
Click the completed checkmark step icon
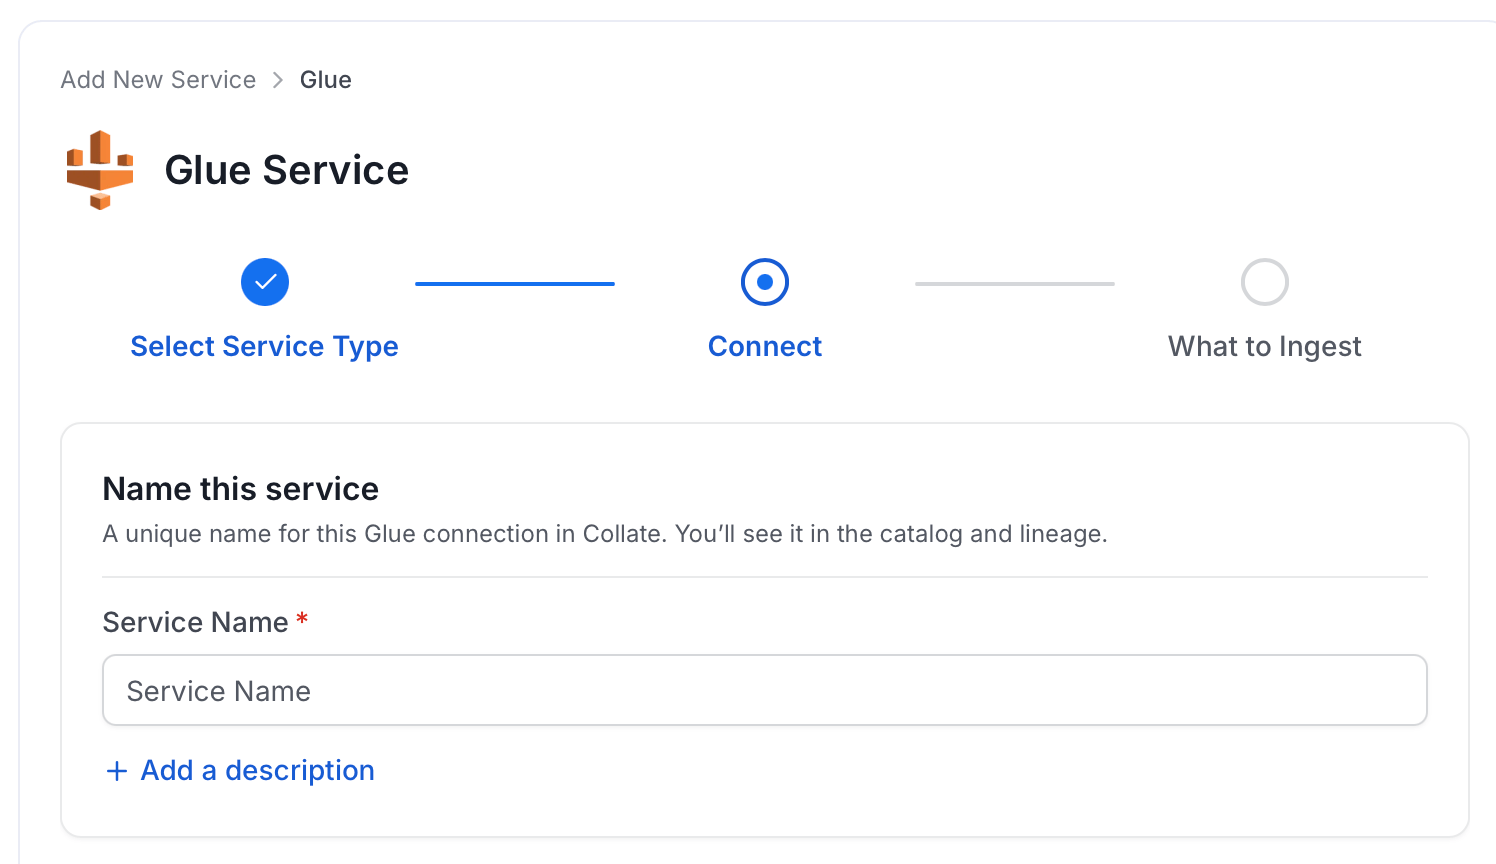(x=265, y=282)
